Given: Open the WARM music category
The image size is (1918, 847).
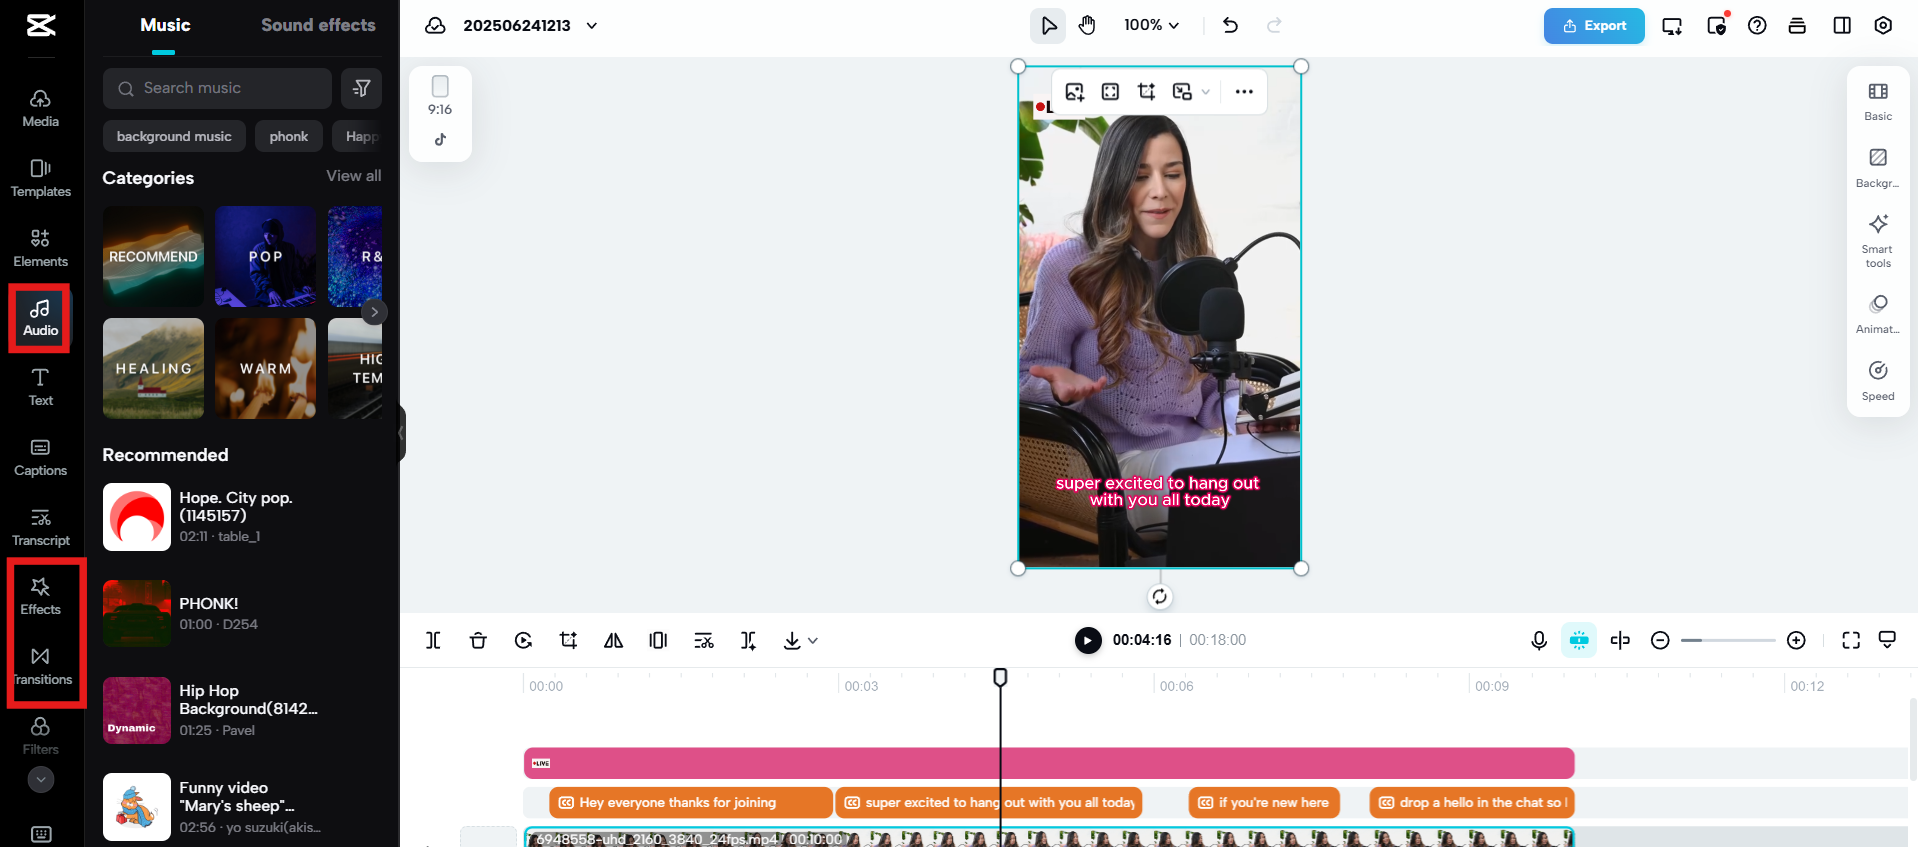Looking at the screenshot, I should click(265, 368).
